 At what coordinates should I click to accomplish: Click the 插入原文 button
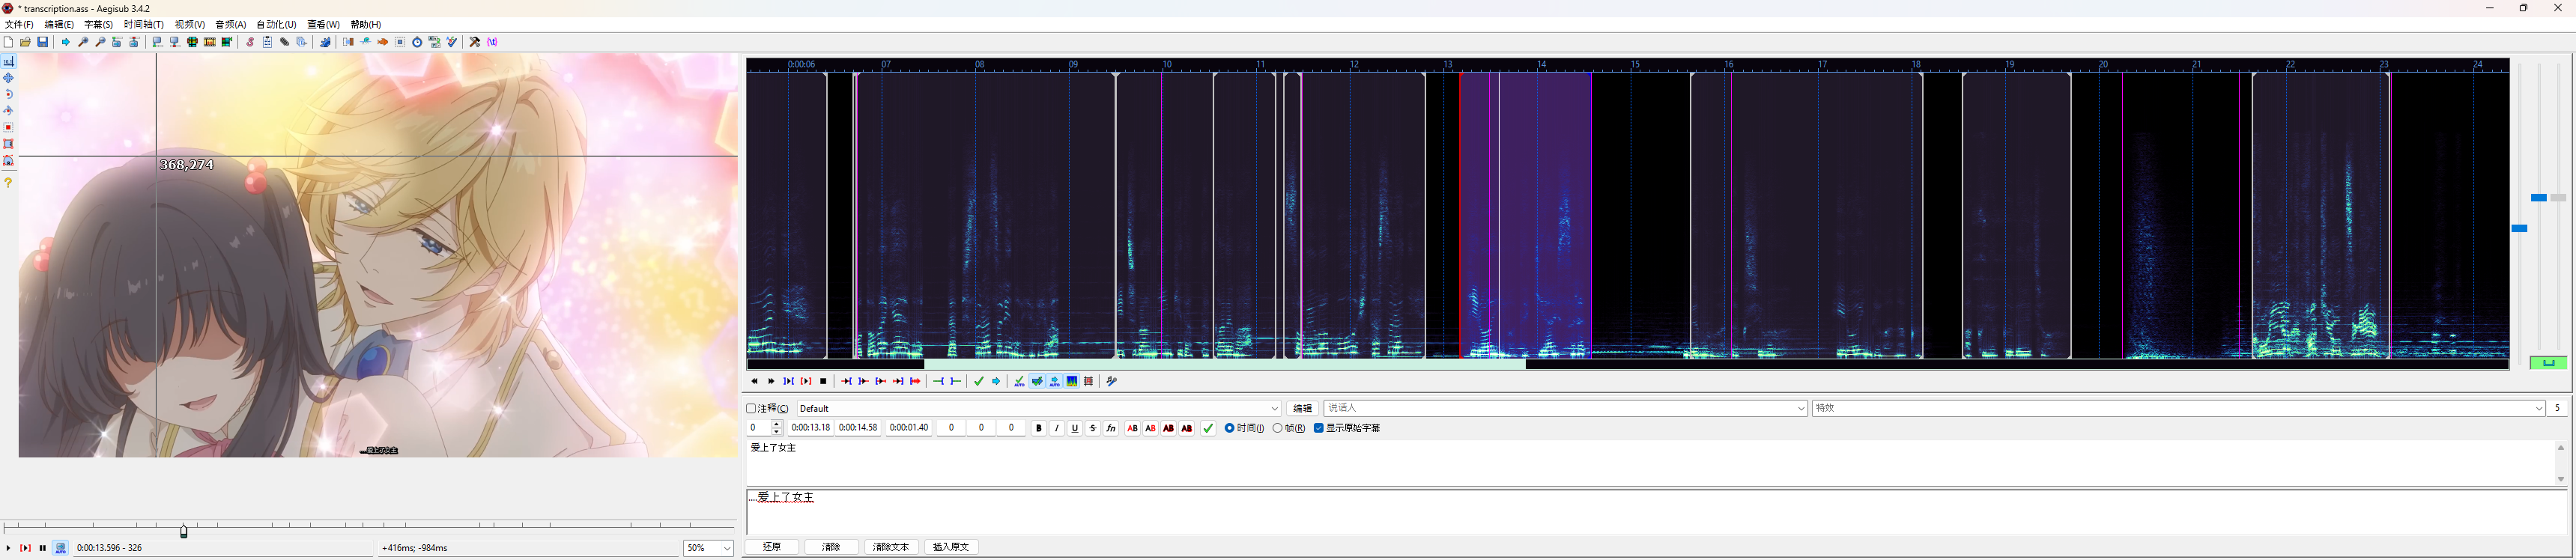point(950,547)
